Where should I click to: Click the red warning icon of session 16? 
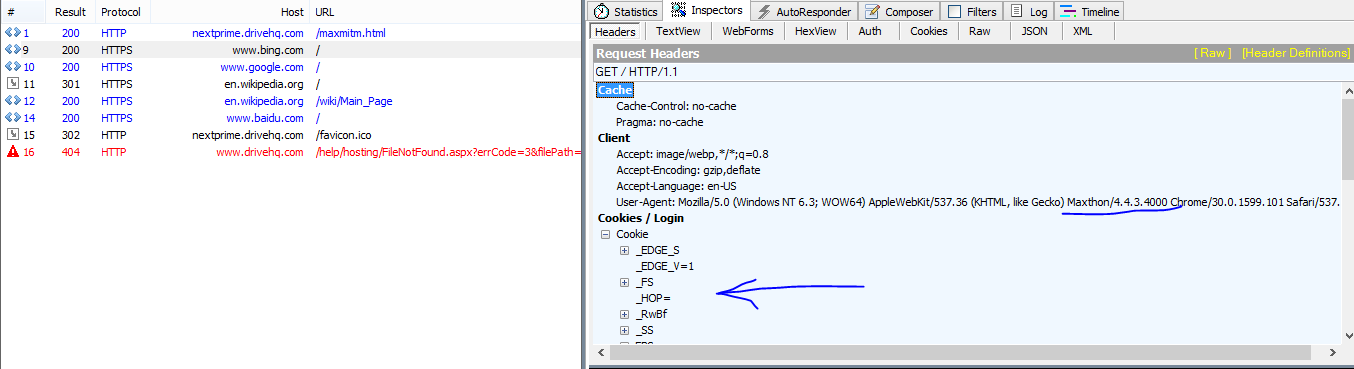click(x=12, y=152)
